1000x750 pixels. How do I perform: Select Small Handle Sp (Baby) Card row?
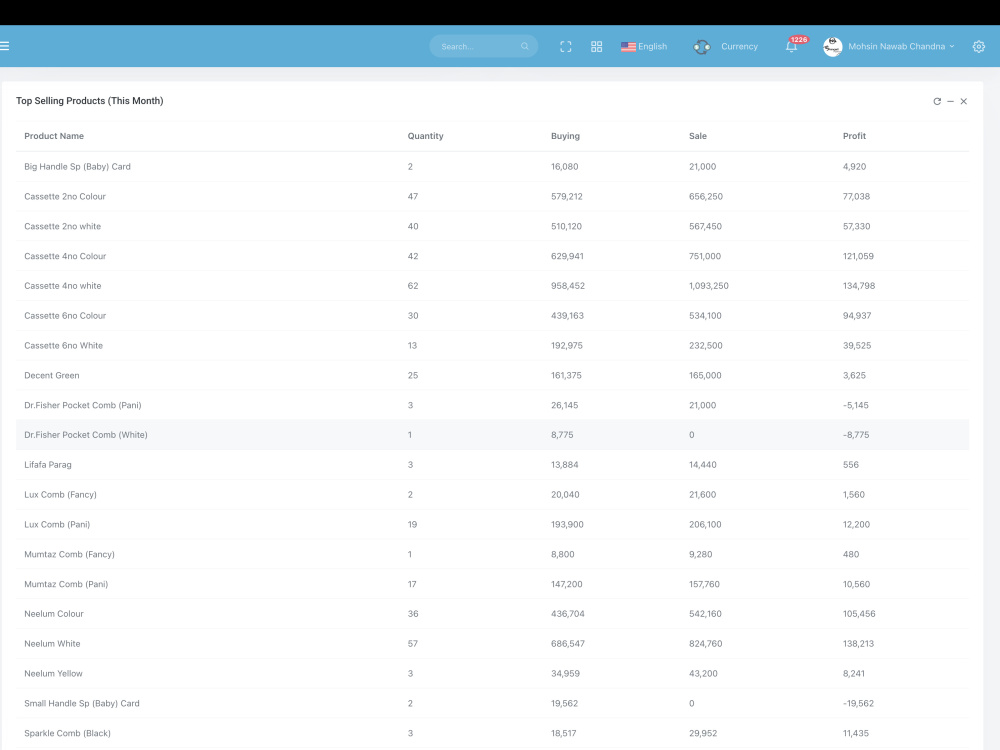(492, 703)
